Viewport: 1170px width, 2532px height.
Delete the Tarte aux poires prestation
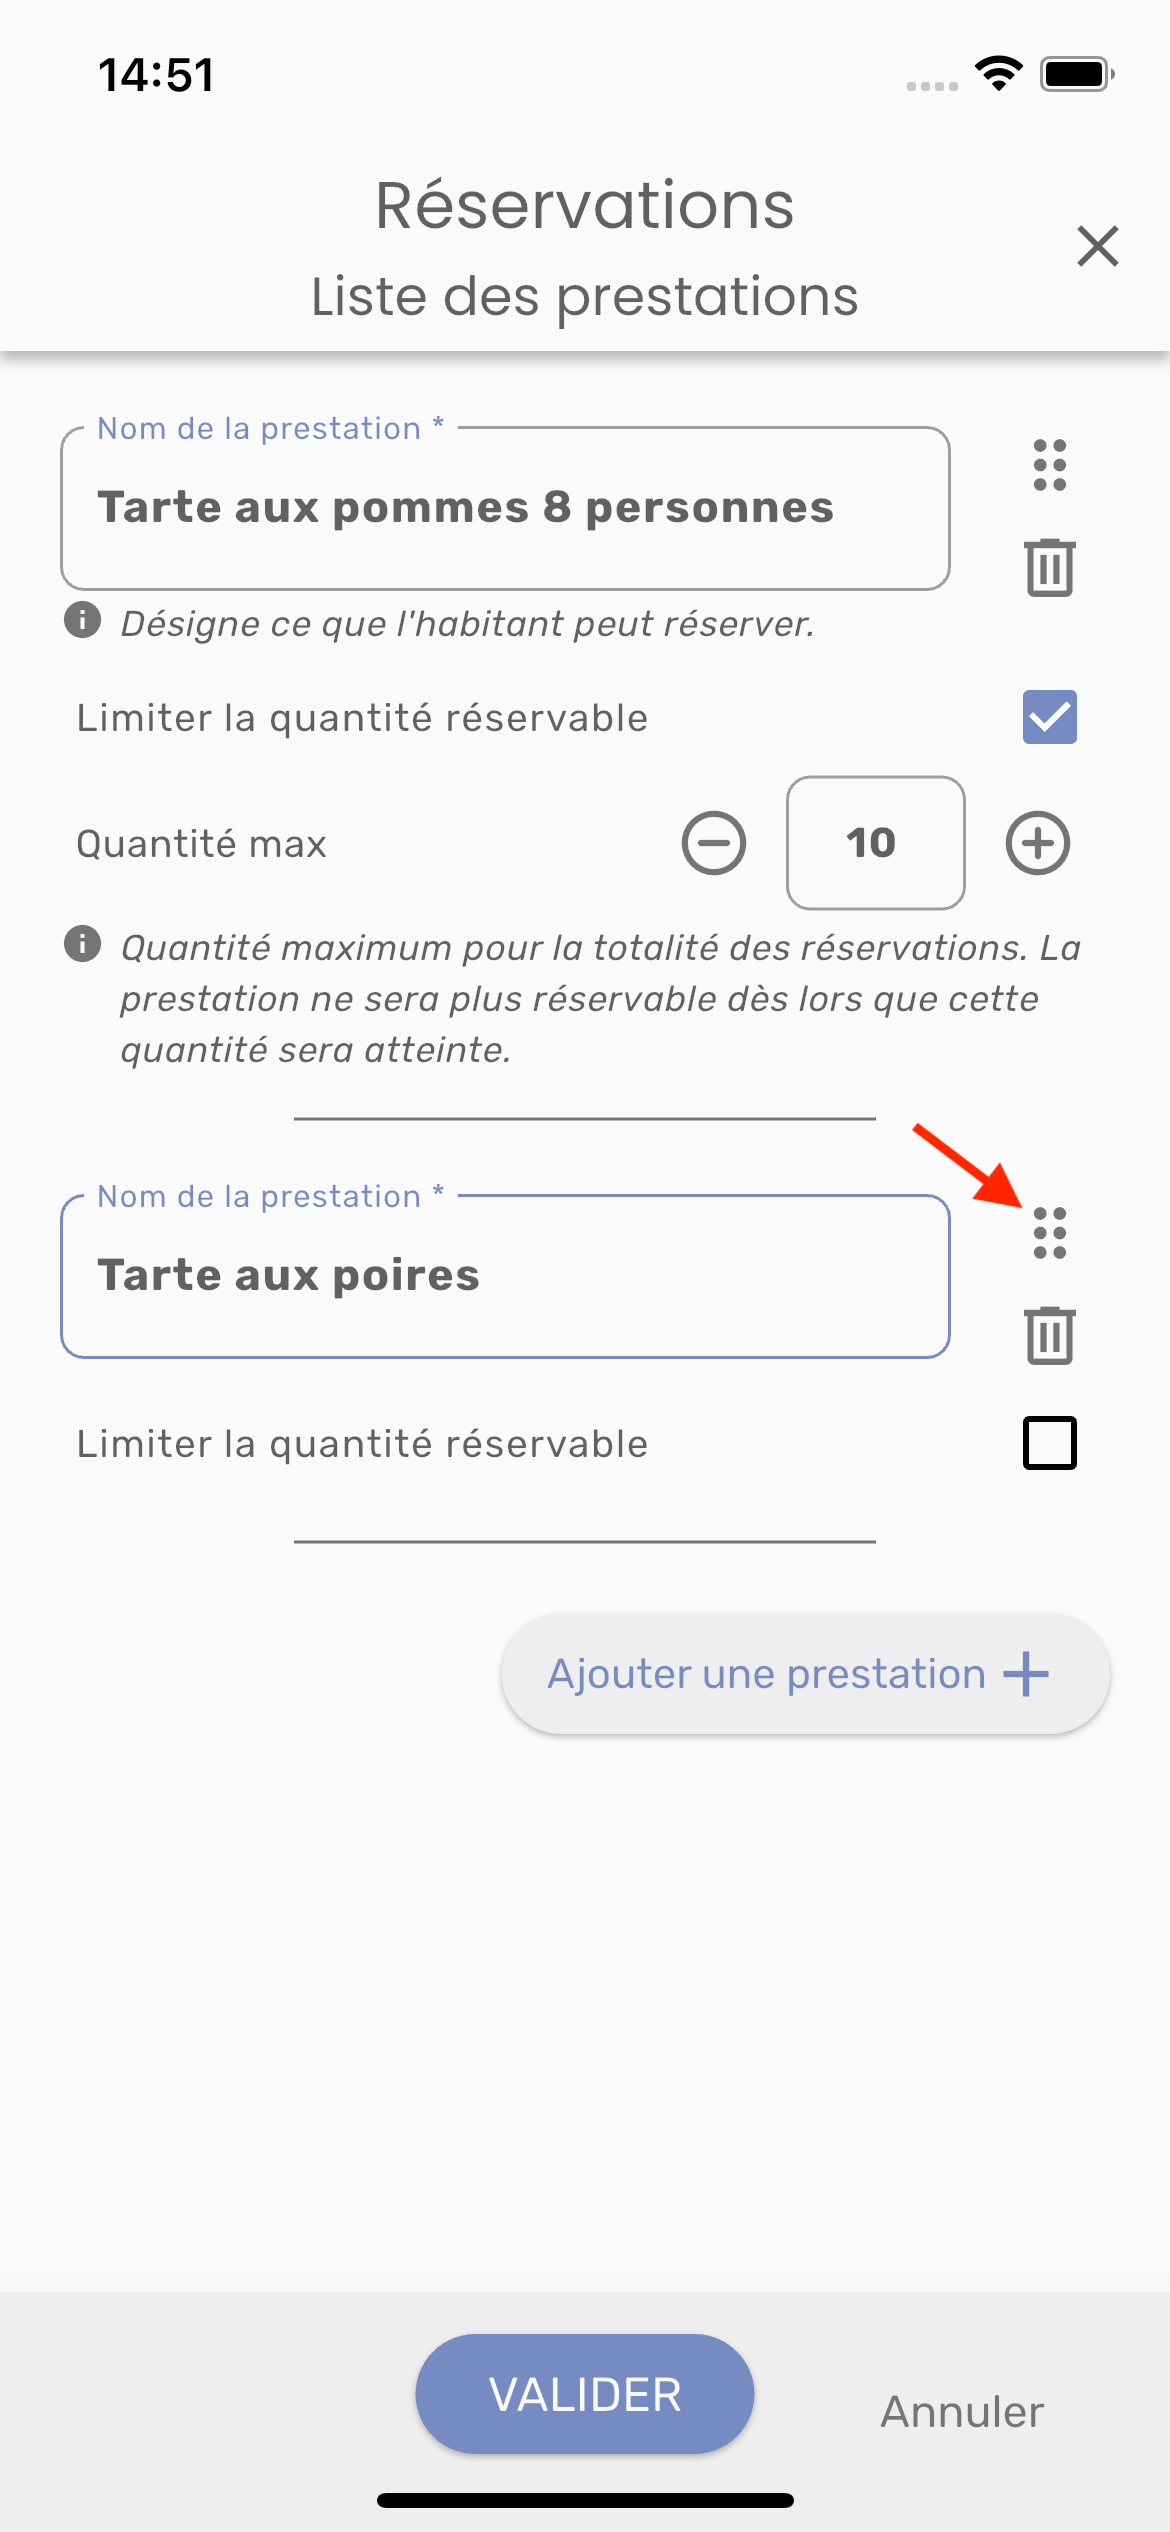(x=1049, y=1335)
